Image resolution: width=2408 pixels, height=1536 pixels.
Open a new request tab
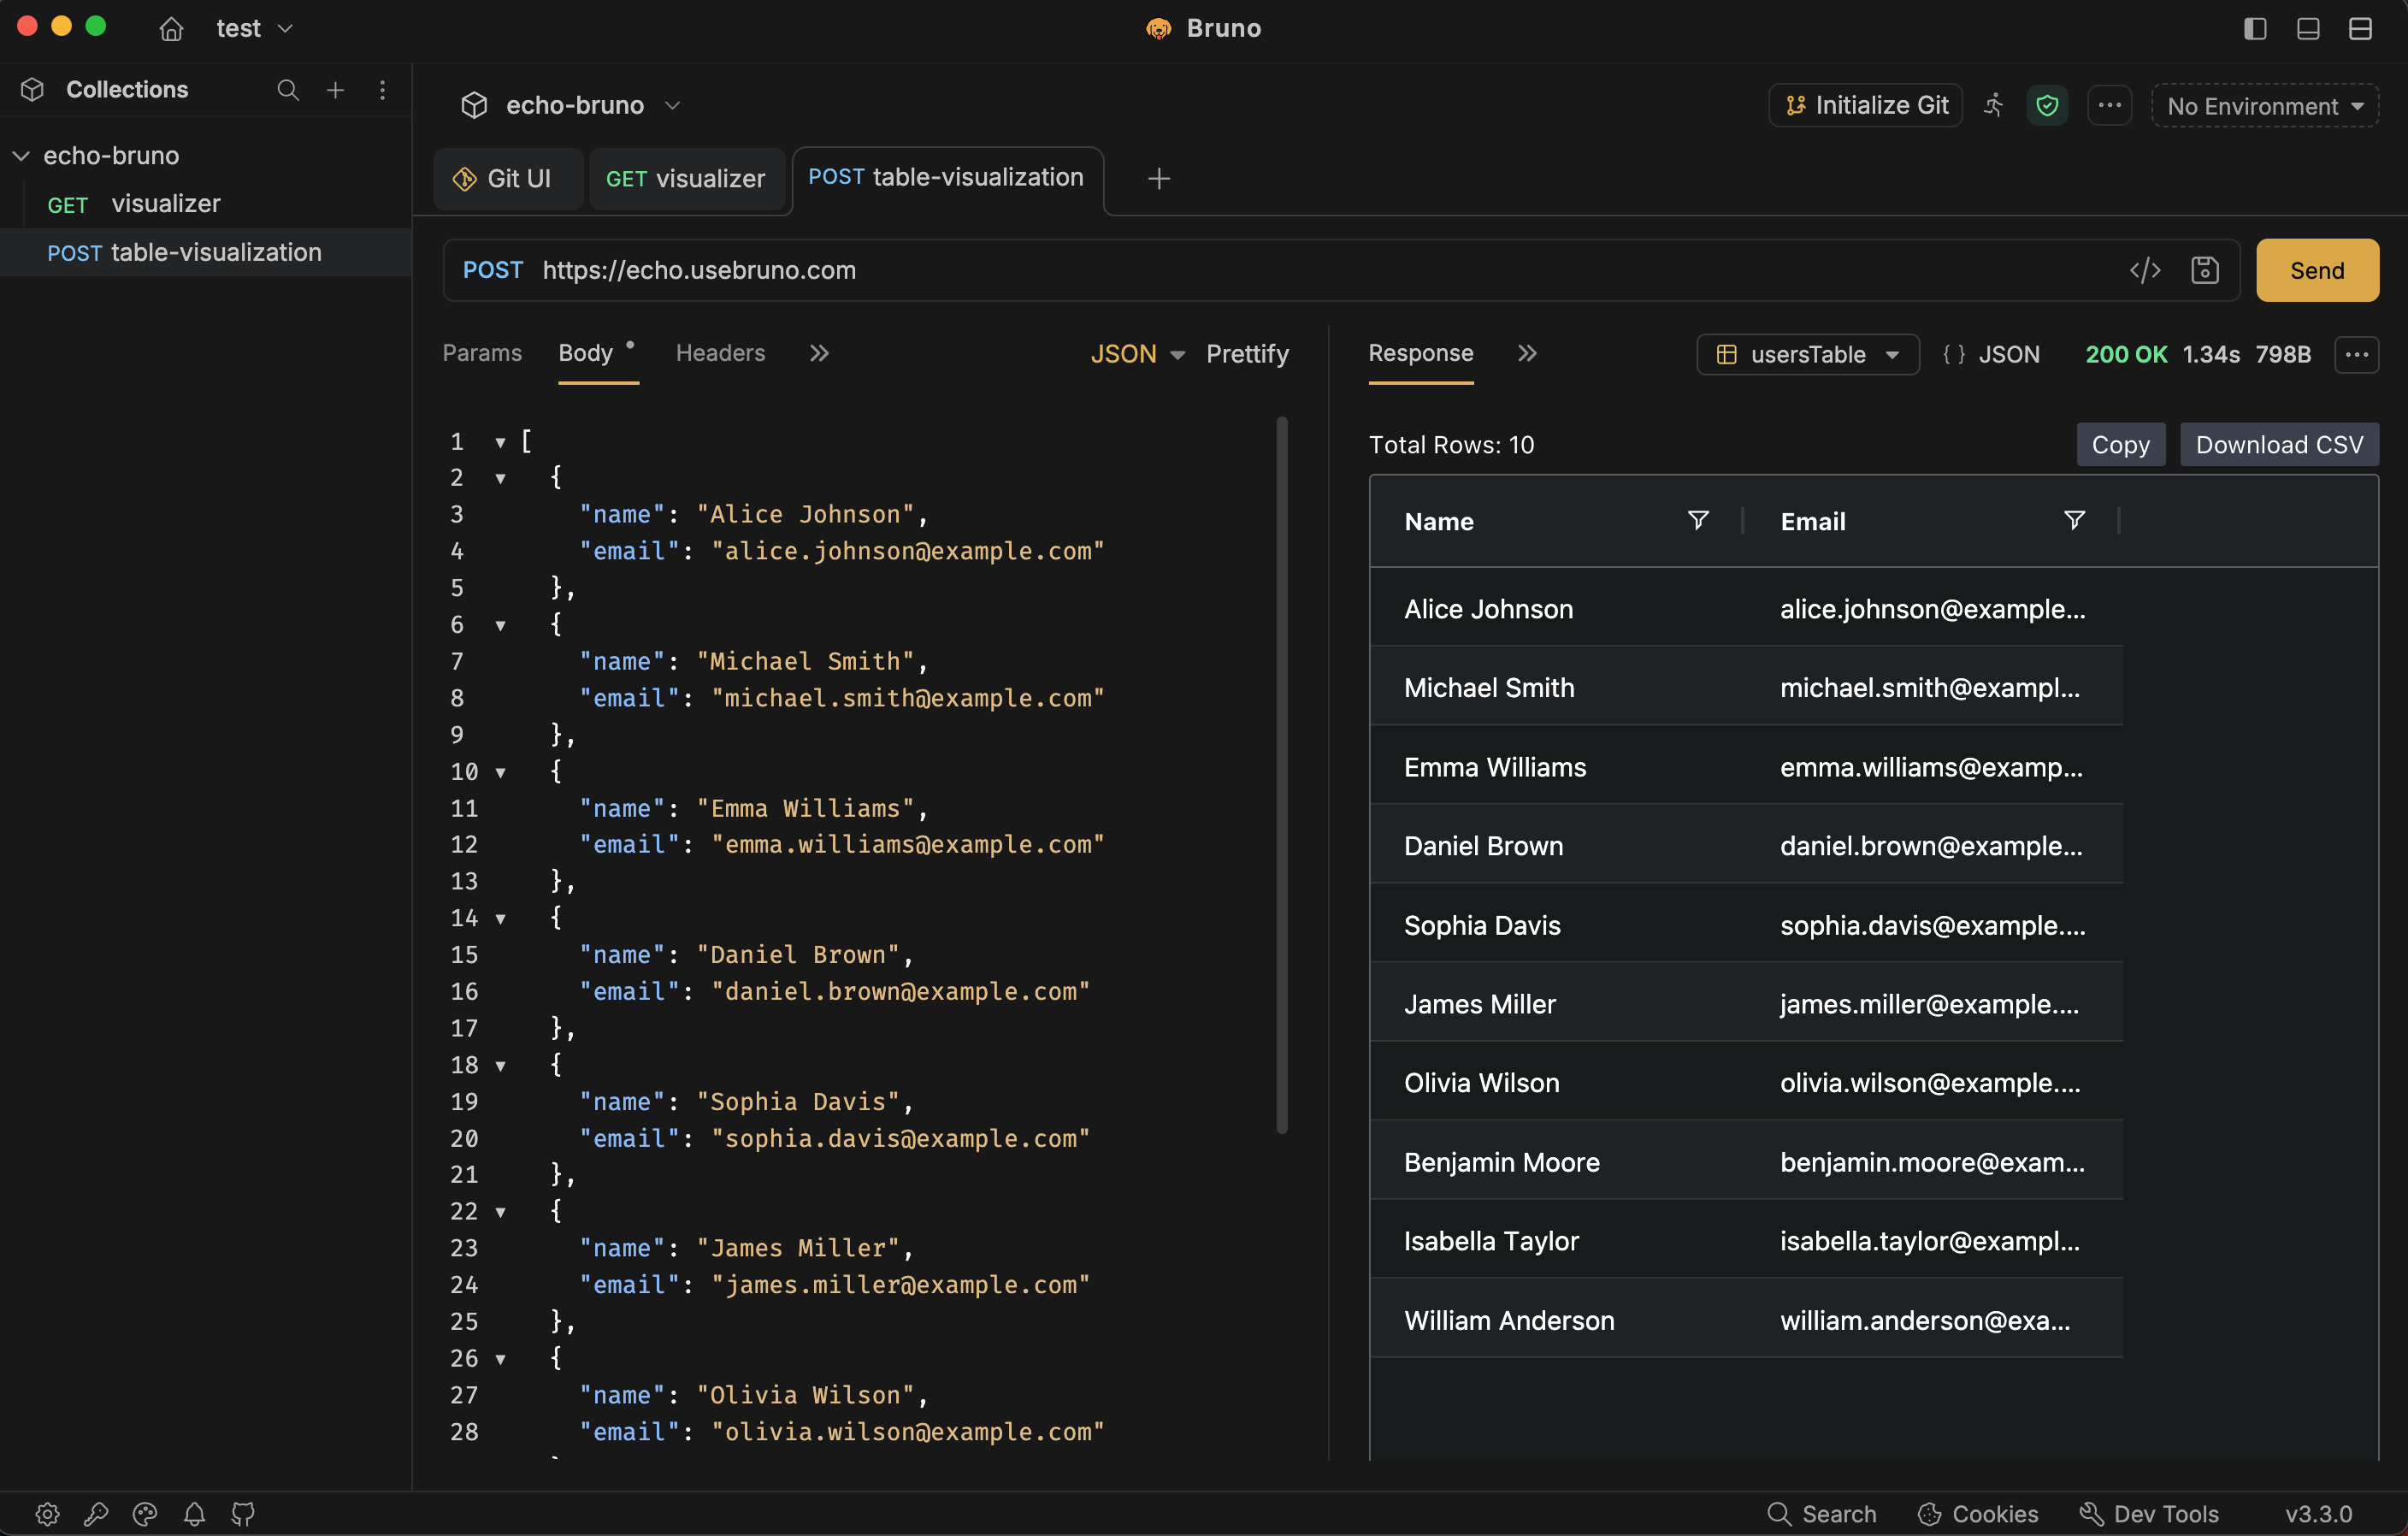pos(1159,179)
